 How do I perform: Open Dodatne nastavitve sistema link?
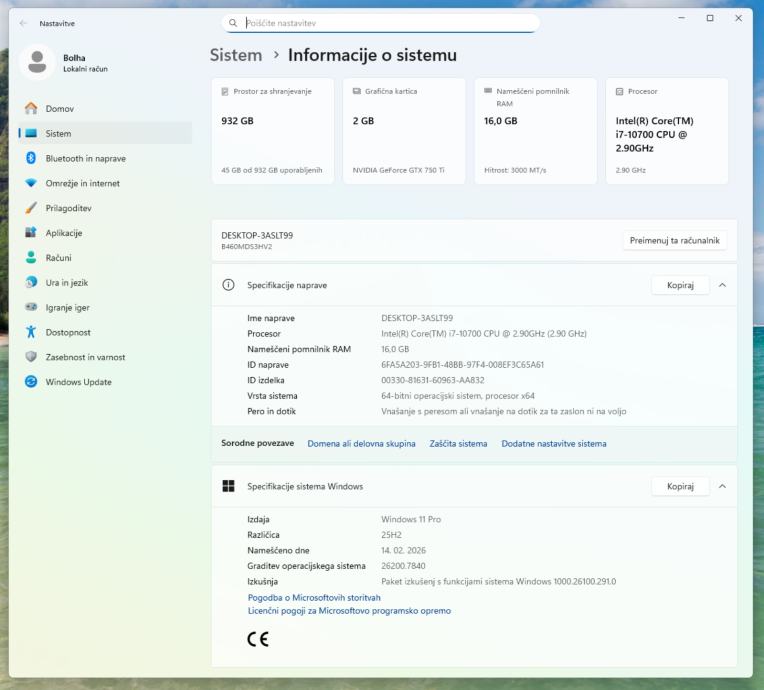pyautogui.click(x=554, y=443)
